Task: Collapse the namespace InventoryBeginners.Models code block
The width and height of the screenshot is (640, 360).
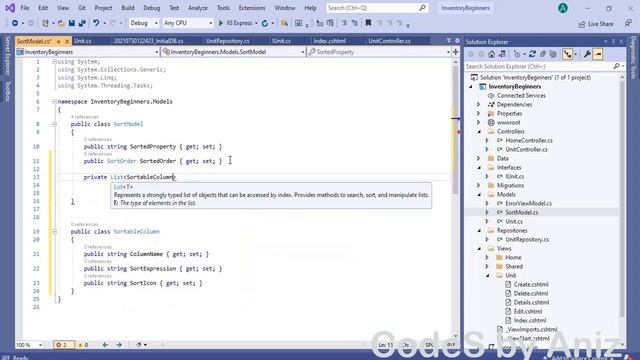Action: [x=54, y=102]
